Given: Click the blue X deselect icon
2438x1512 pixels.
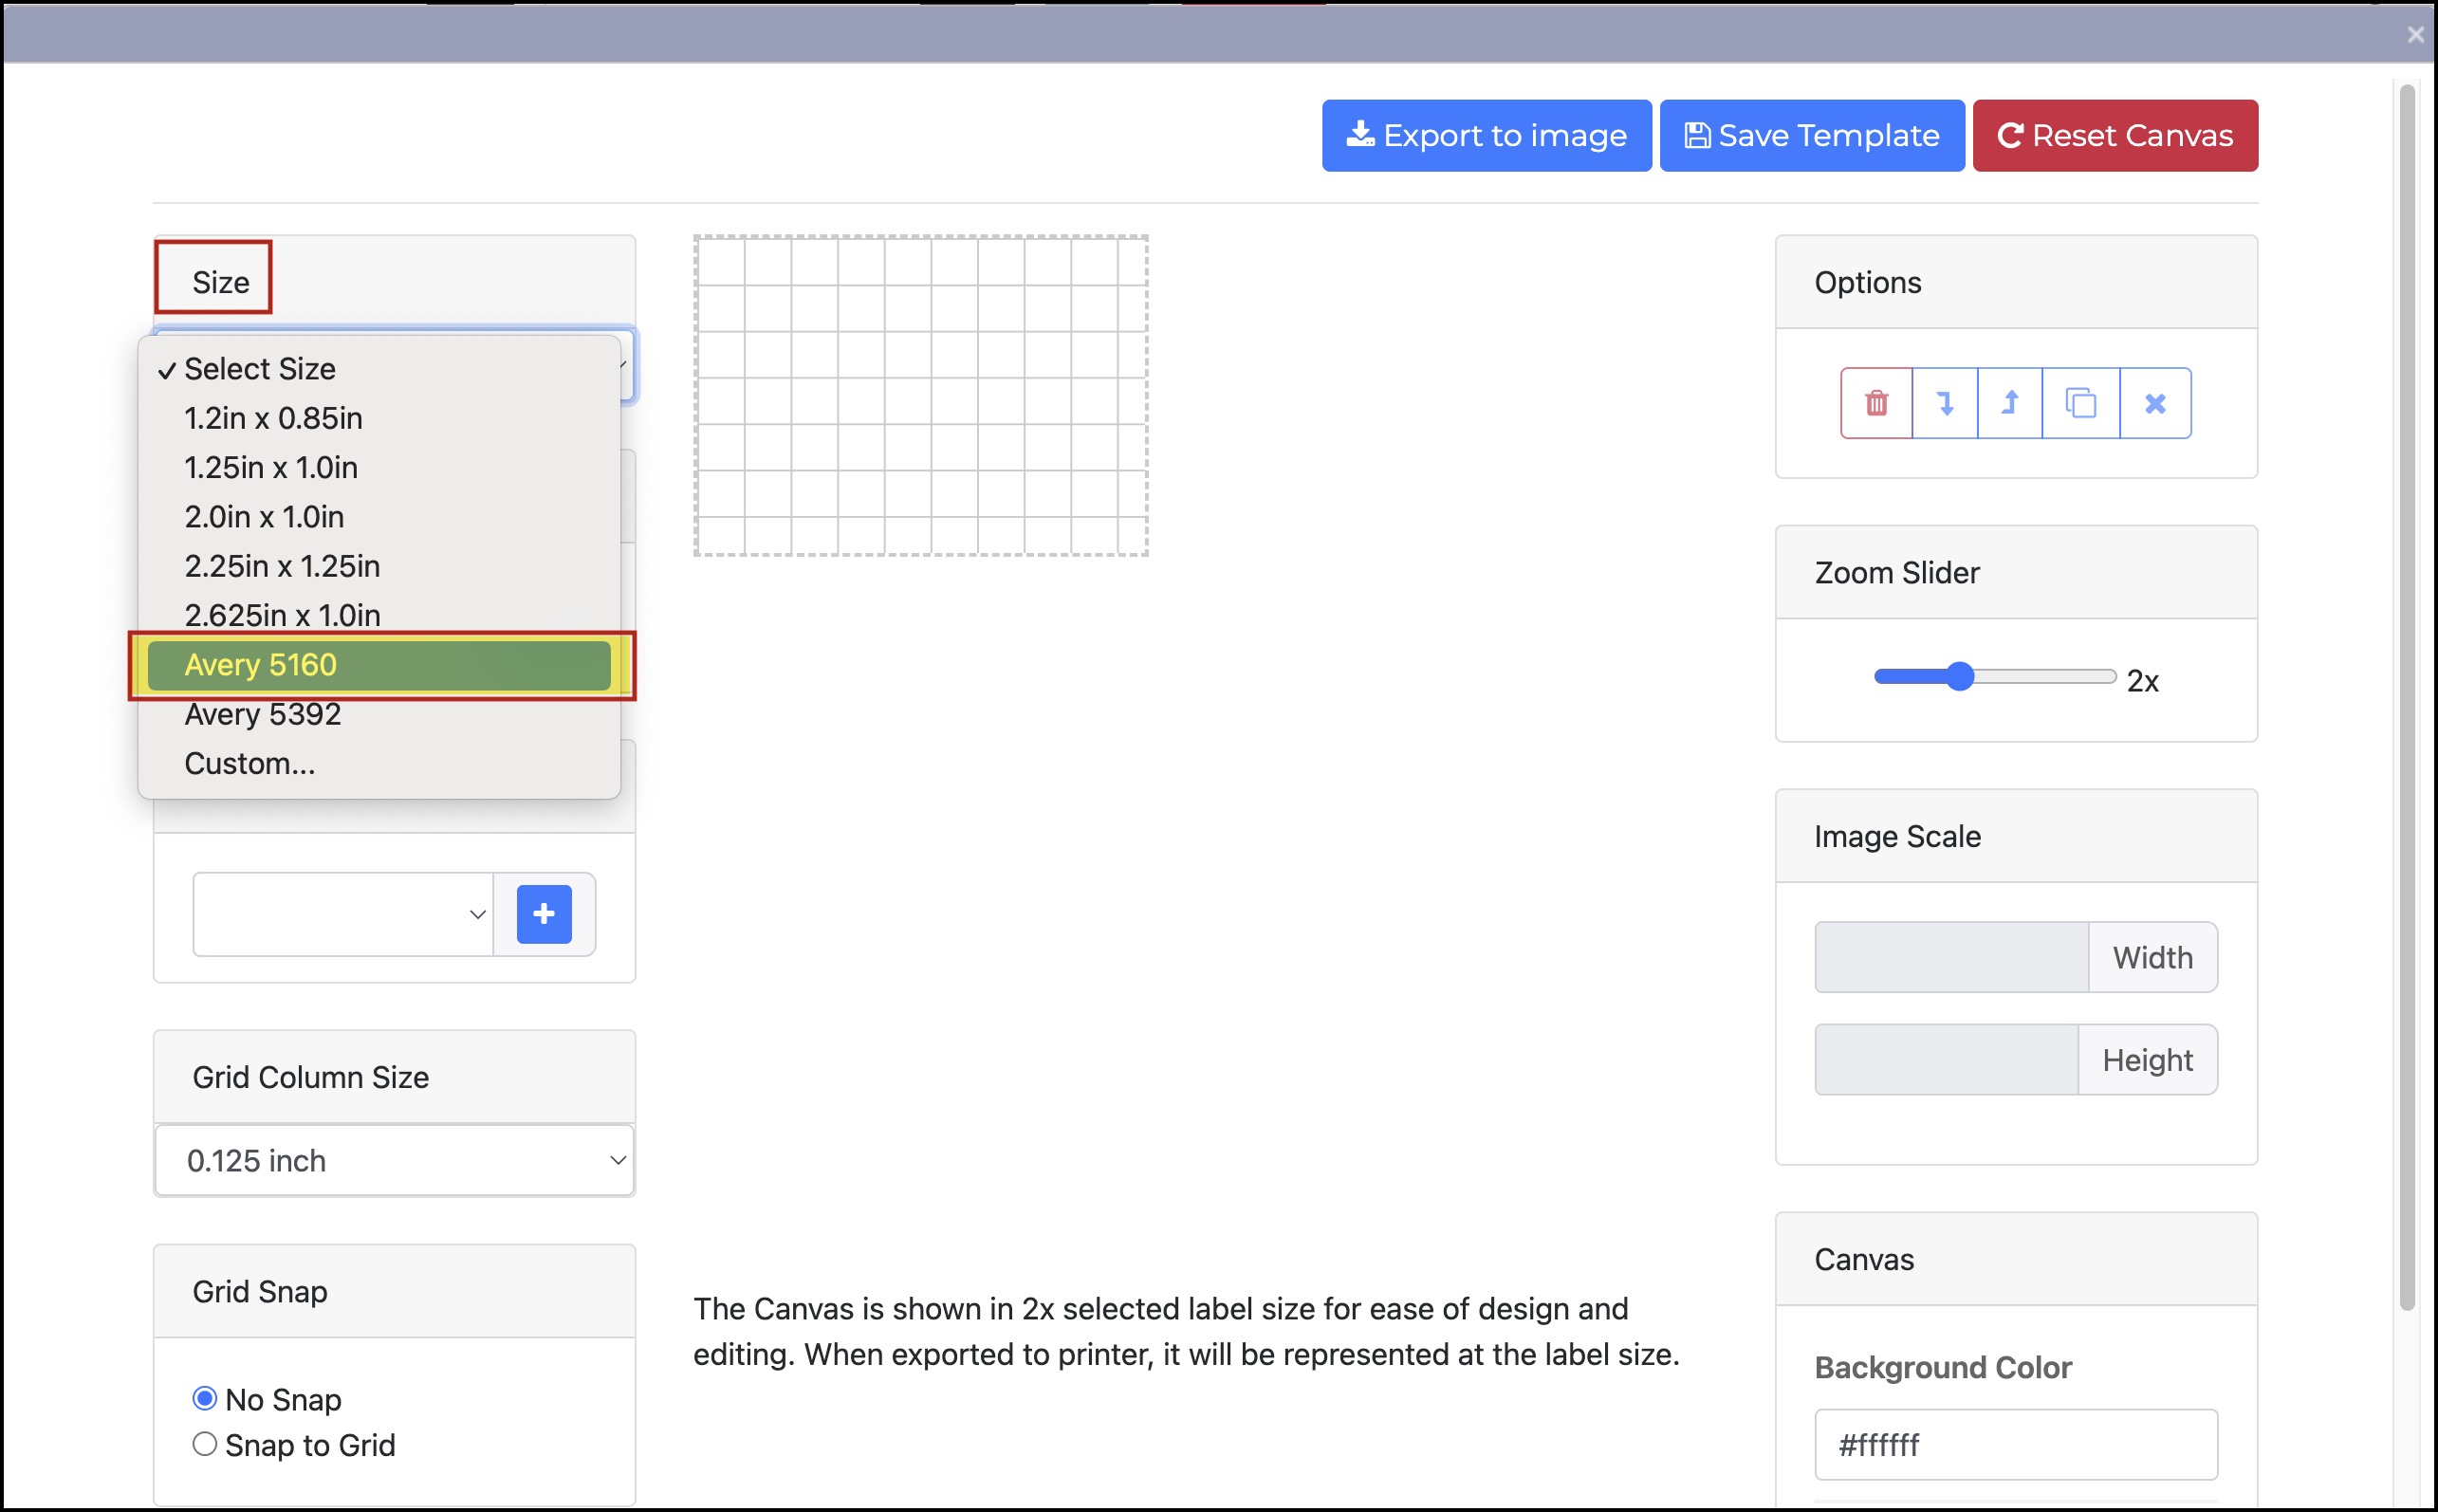Looking at the screenshot, I should tap(2155, 403).
